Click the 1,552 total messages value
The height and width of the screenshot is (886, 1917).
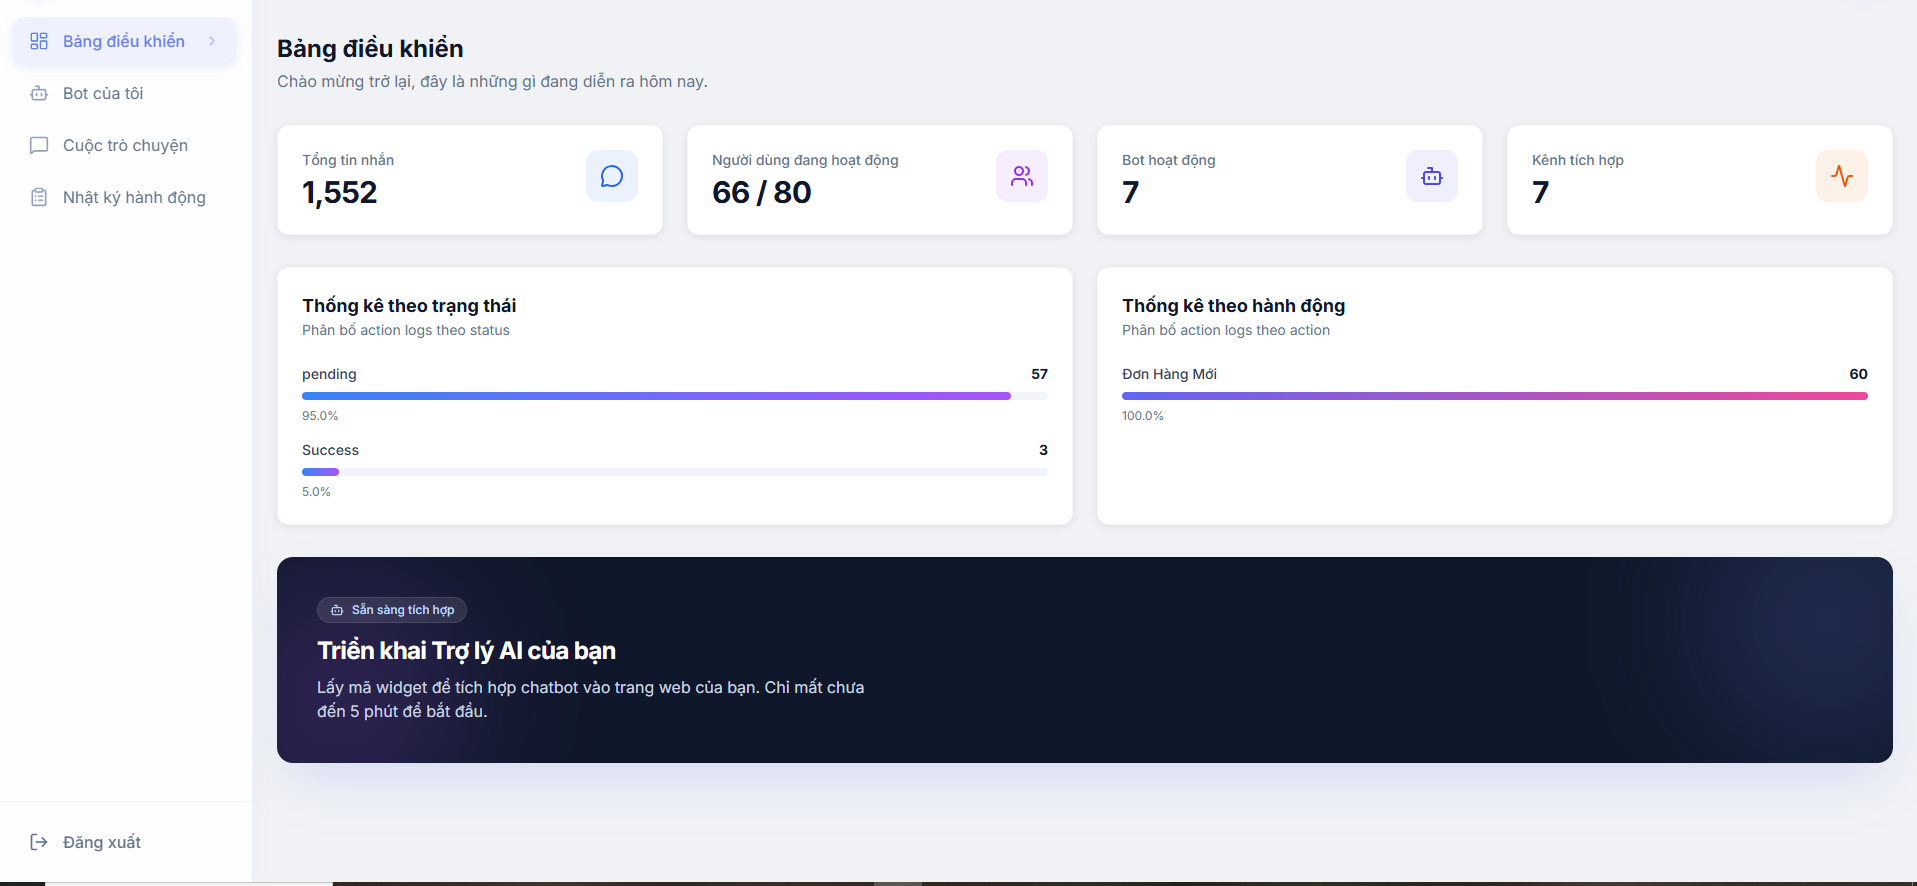click(x=340, y=192)
